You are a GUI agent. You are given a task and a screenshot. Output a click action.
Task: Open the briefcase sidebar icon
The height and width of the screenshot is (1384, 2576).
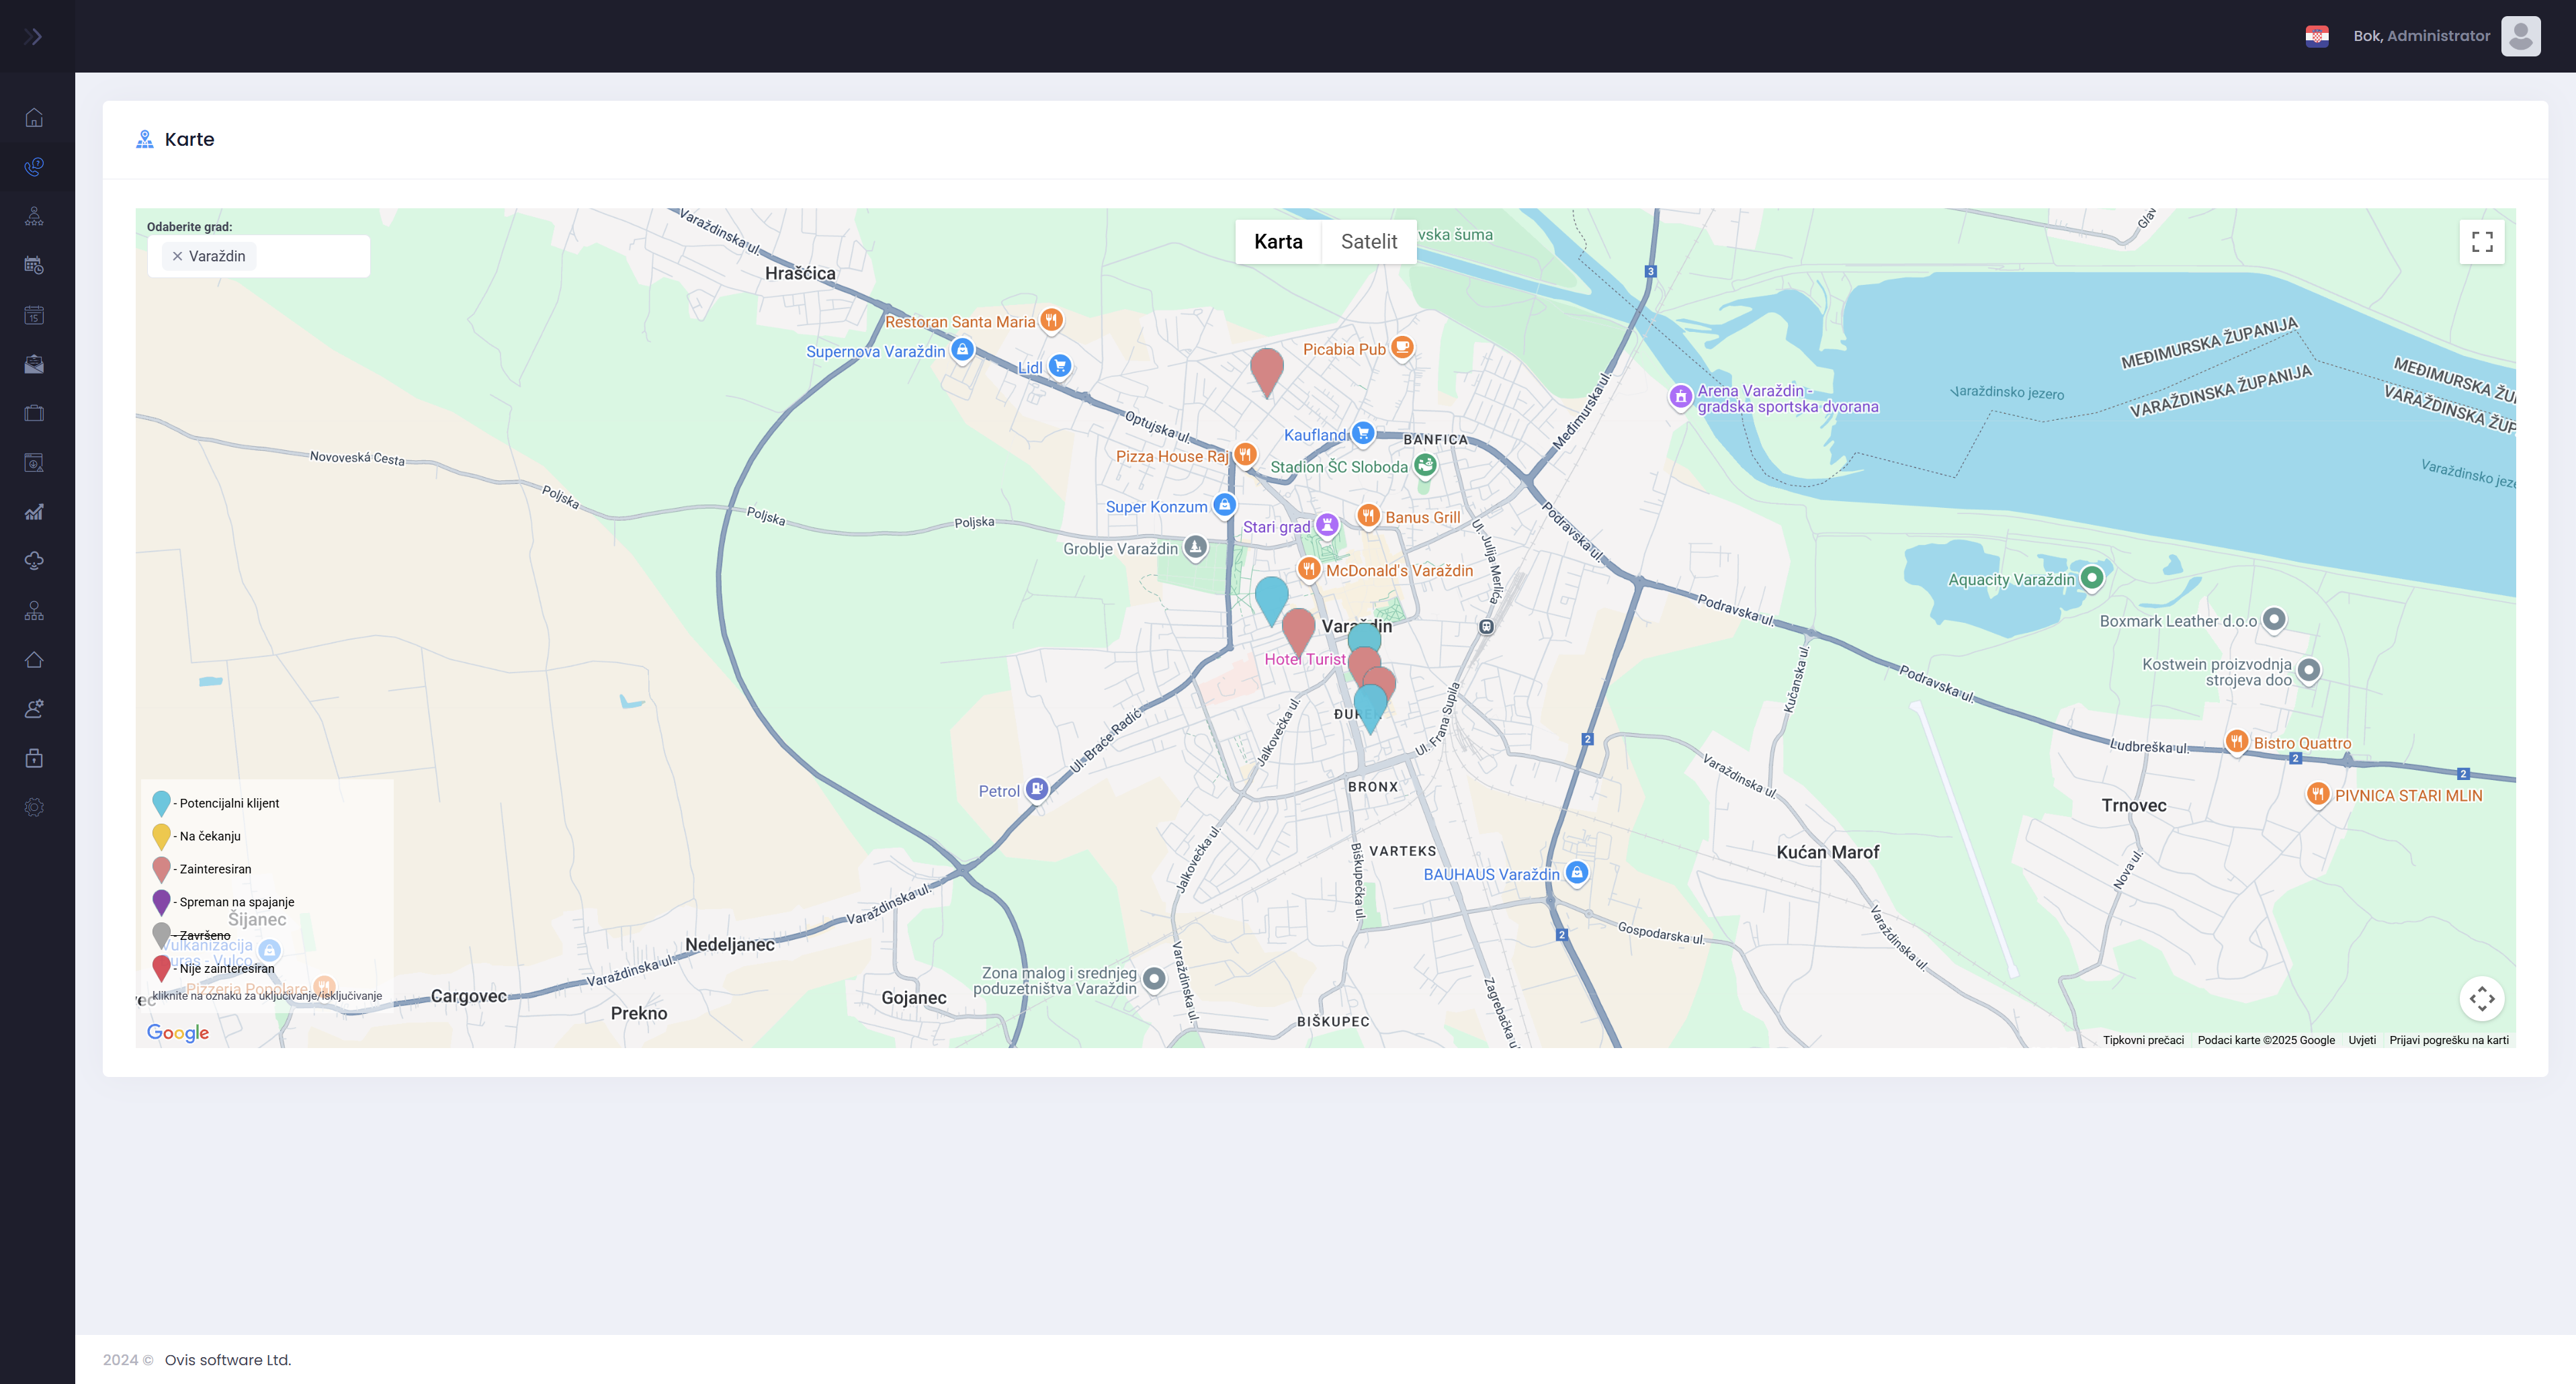pos(34,413)
